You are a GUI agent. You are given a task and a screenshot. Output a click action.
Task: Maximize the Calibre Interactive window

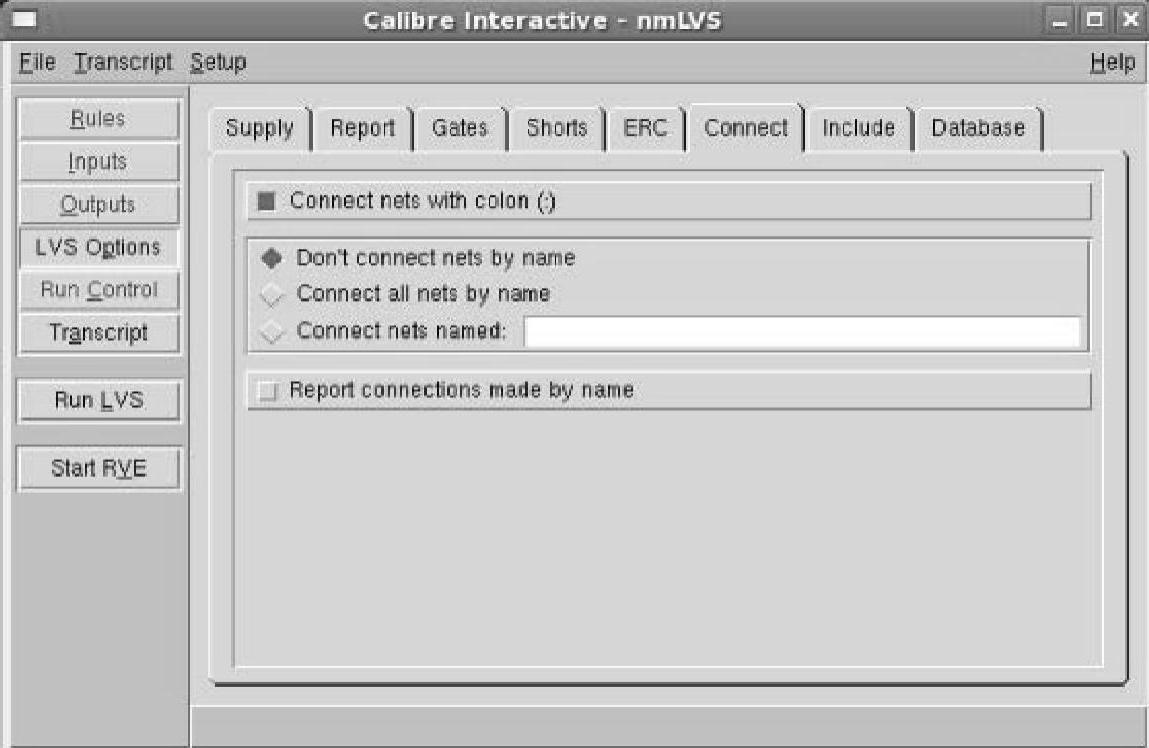(1095, 20)
